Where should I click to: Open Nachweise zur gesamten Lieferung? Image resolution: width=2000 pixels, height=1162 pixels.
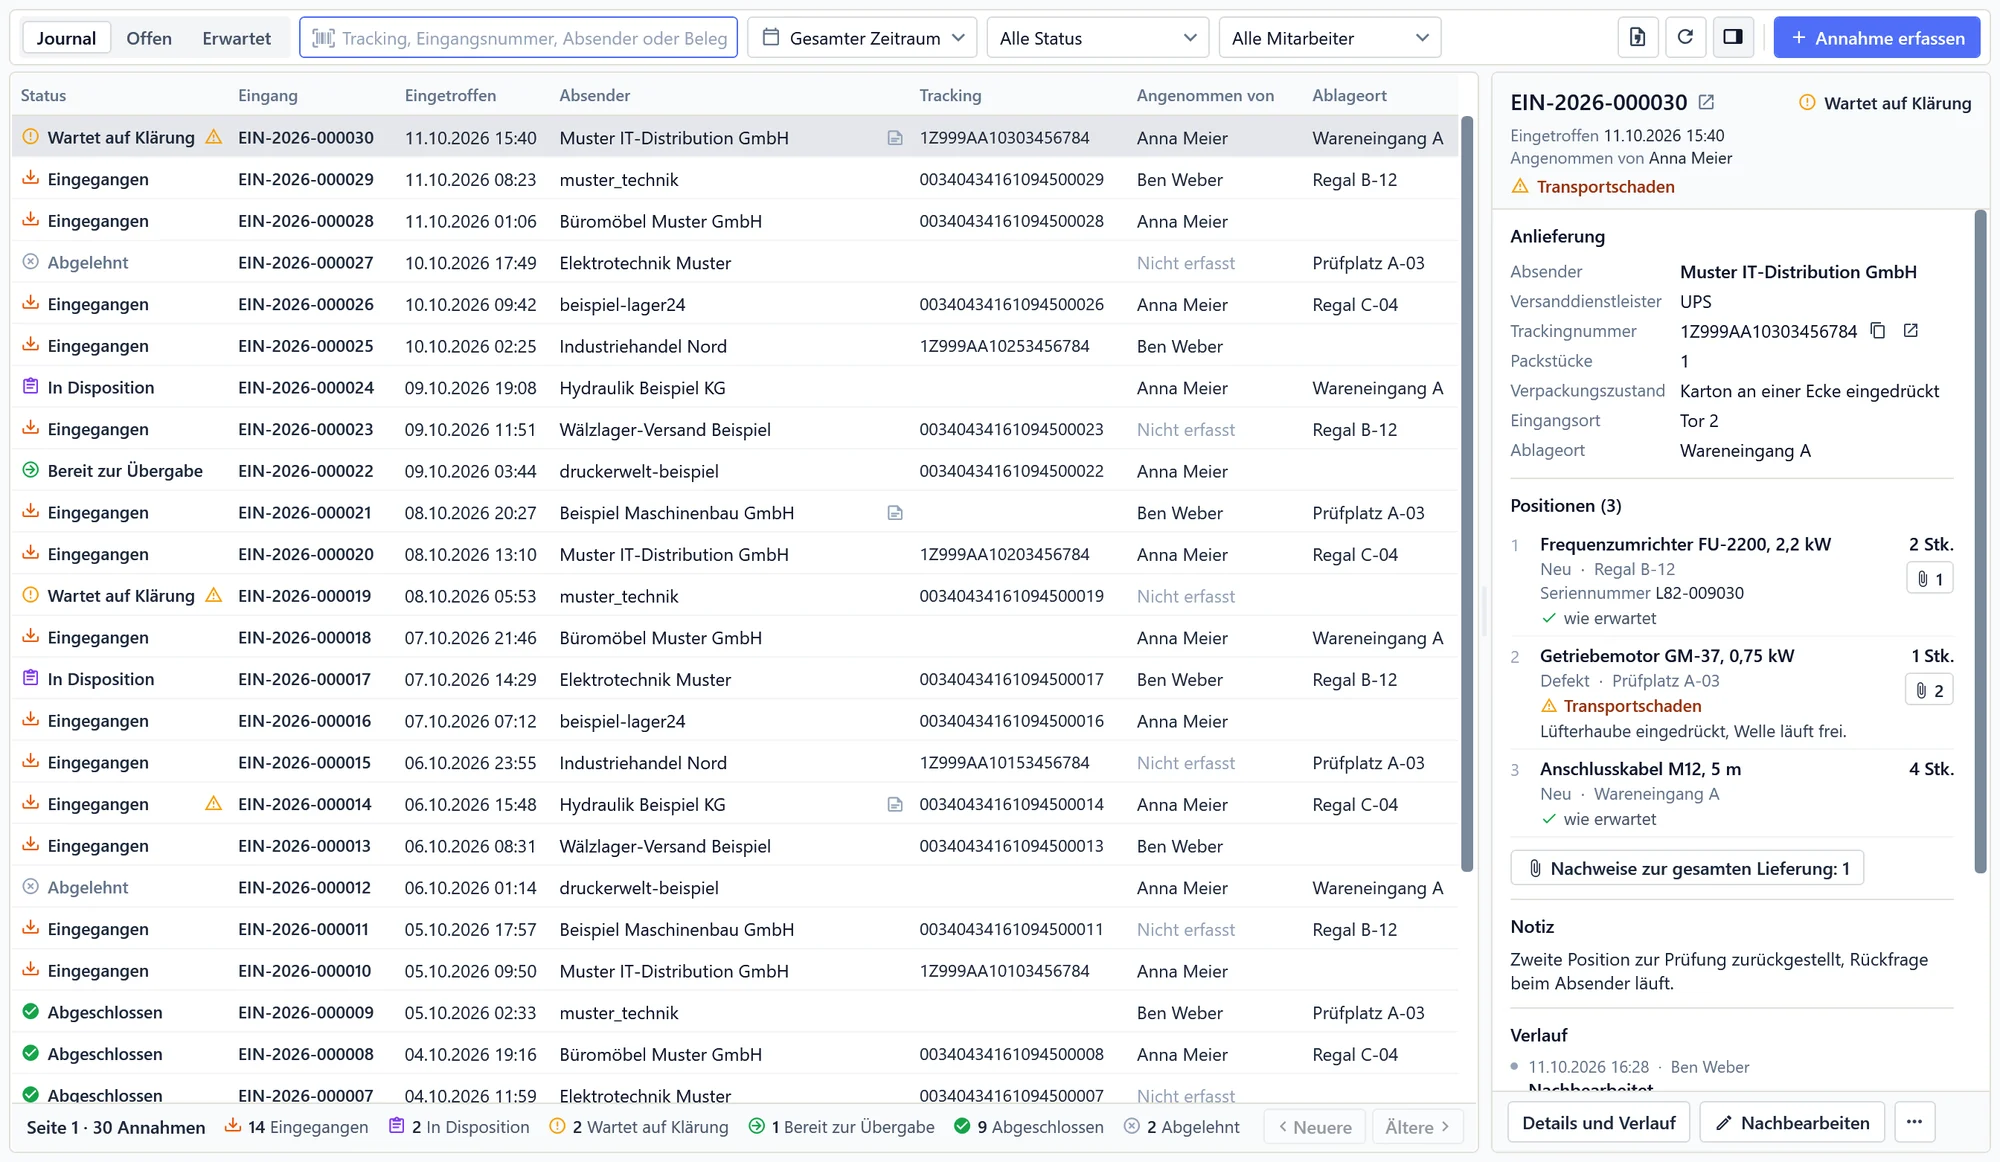[x=1687, y=869]
